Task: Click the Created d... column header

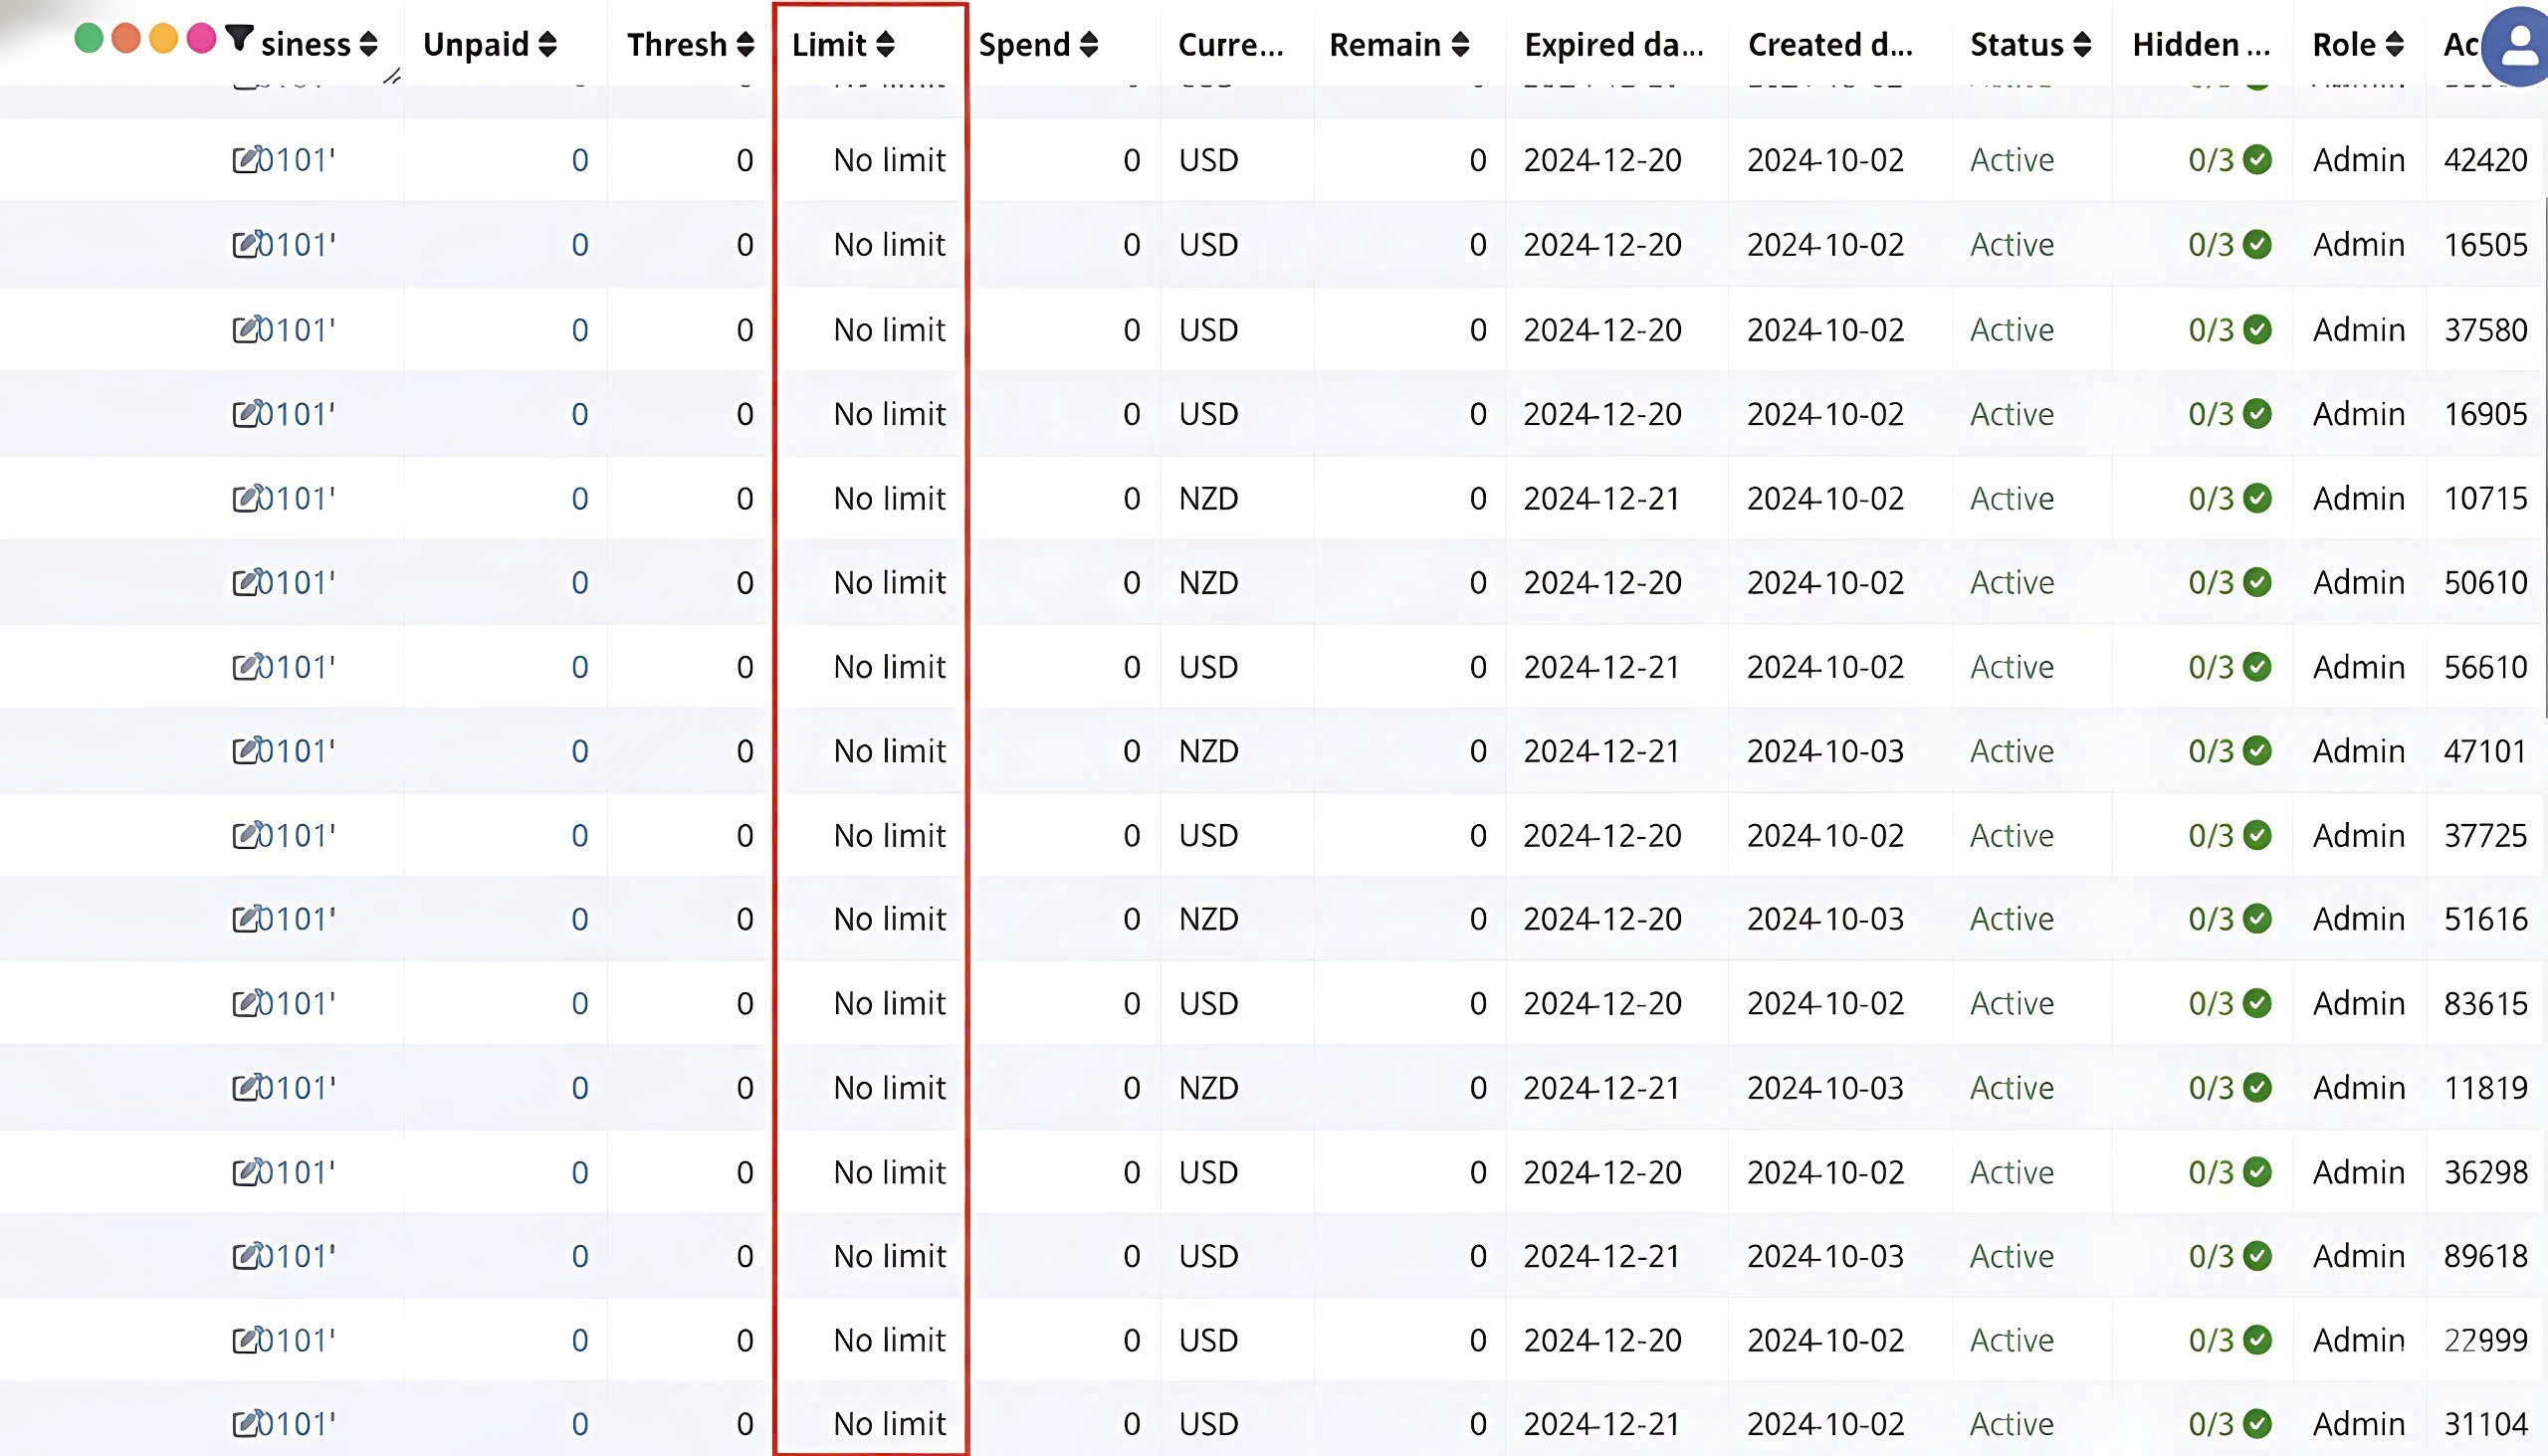Action: click(1830, 44)
